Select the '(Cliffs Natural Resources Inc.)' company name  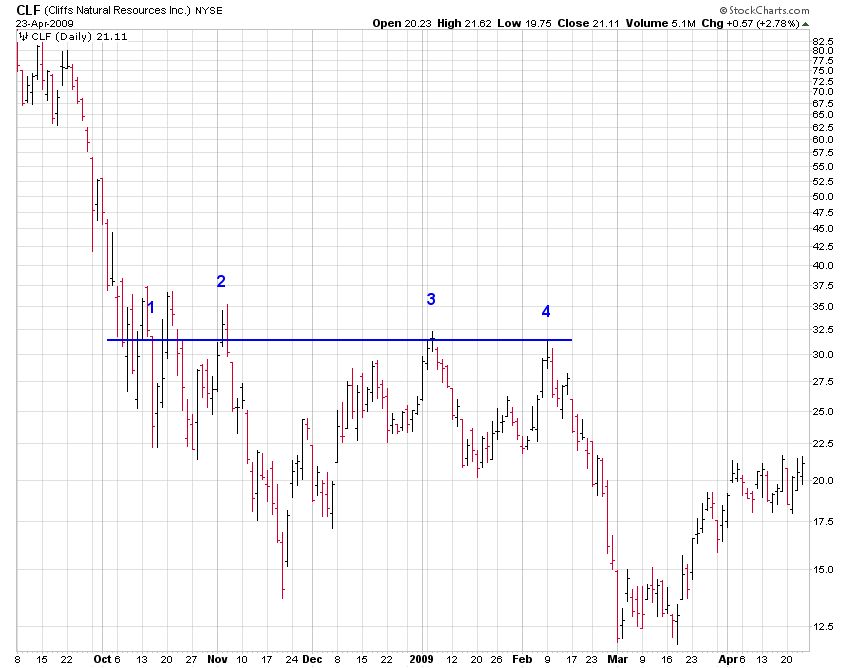118,10
